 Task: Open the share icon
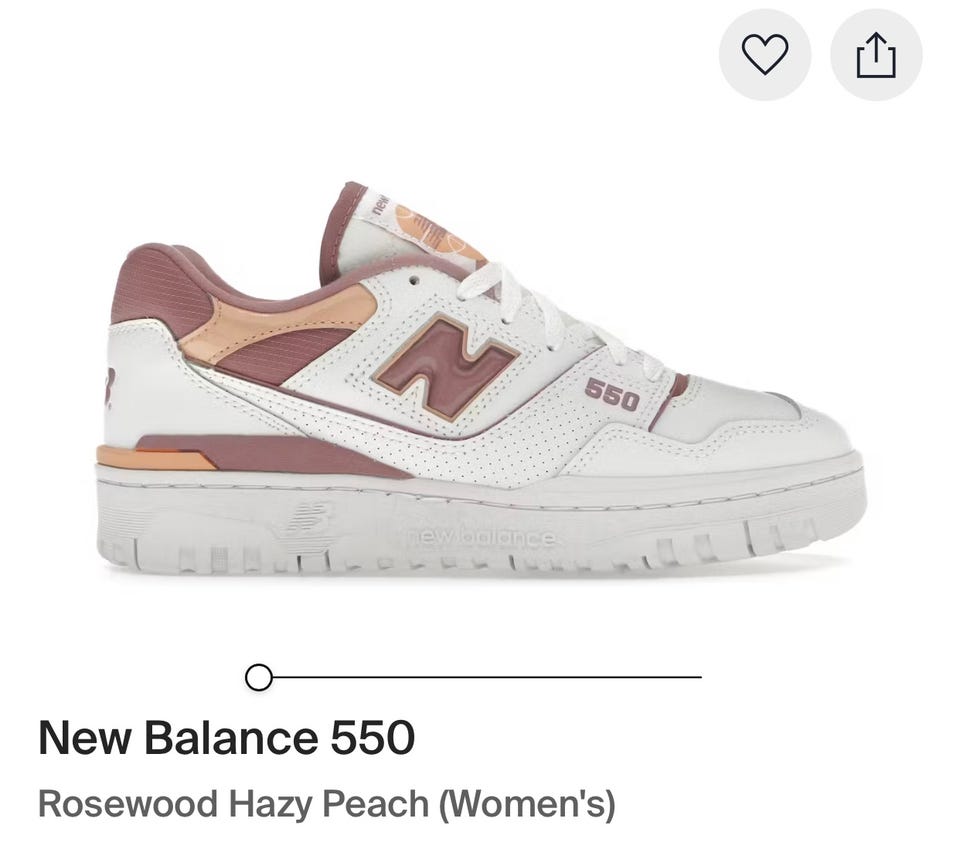[x=876, y=55]
